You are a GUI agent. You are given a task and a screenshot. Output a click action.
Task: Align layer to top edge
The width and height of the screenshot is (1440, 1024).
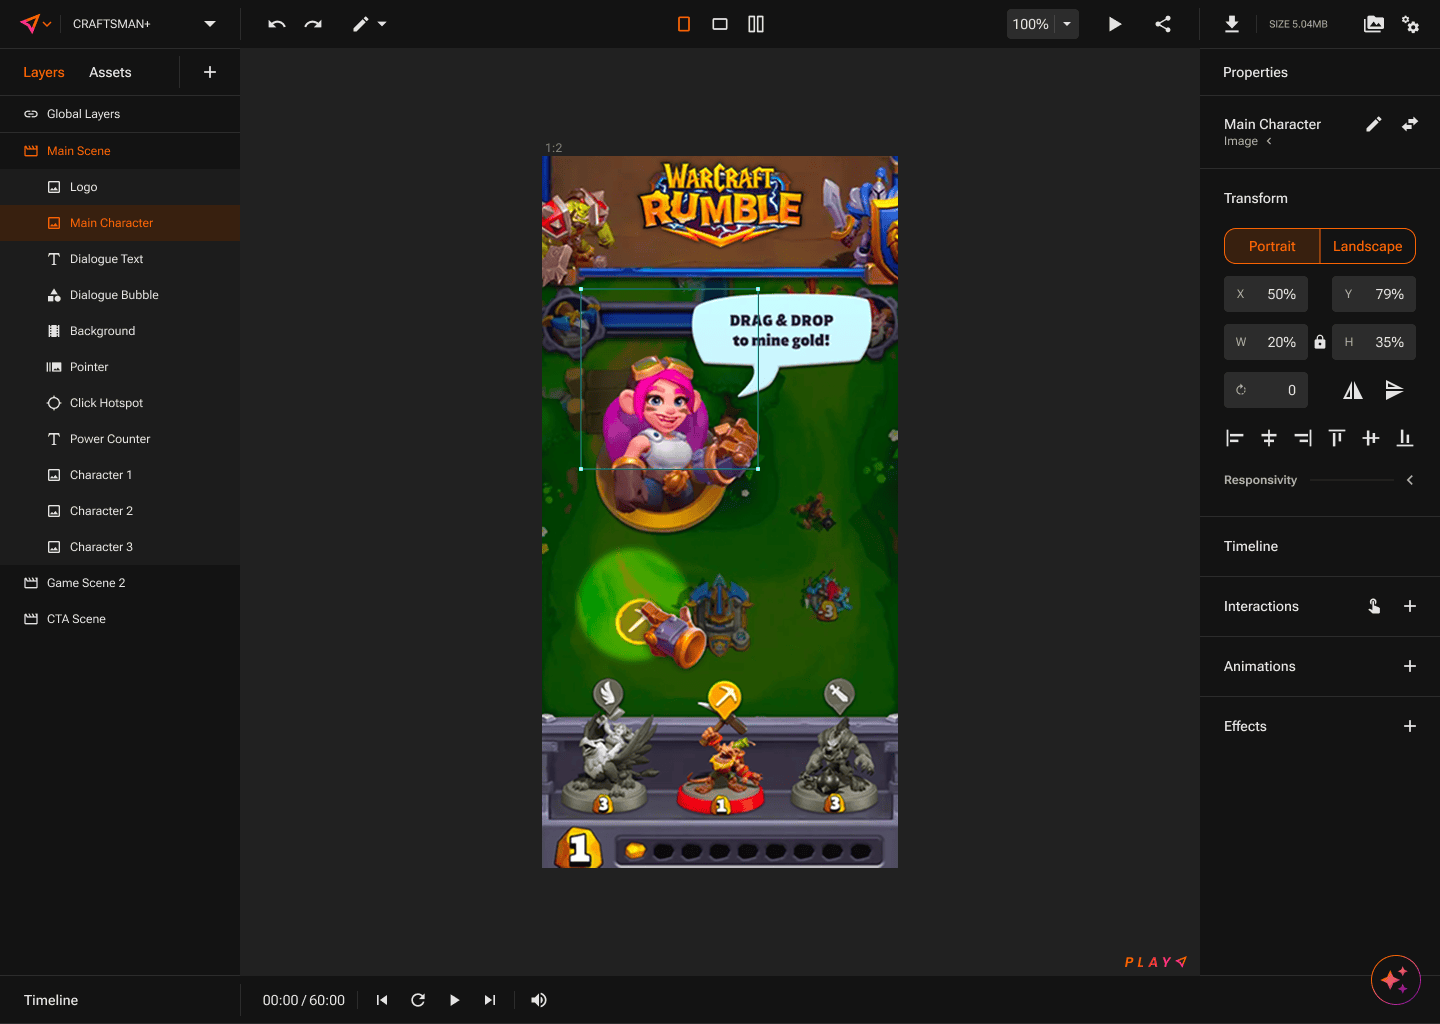(1337, 438)
